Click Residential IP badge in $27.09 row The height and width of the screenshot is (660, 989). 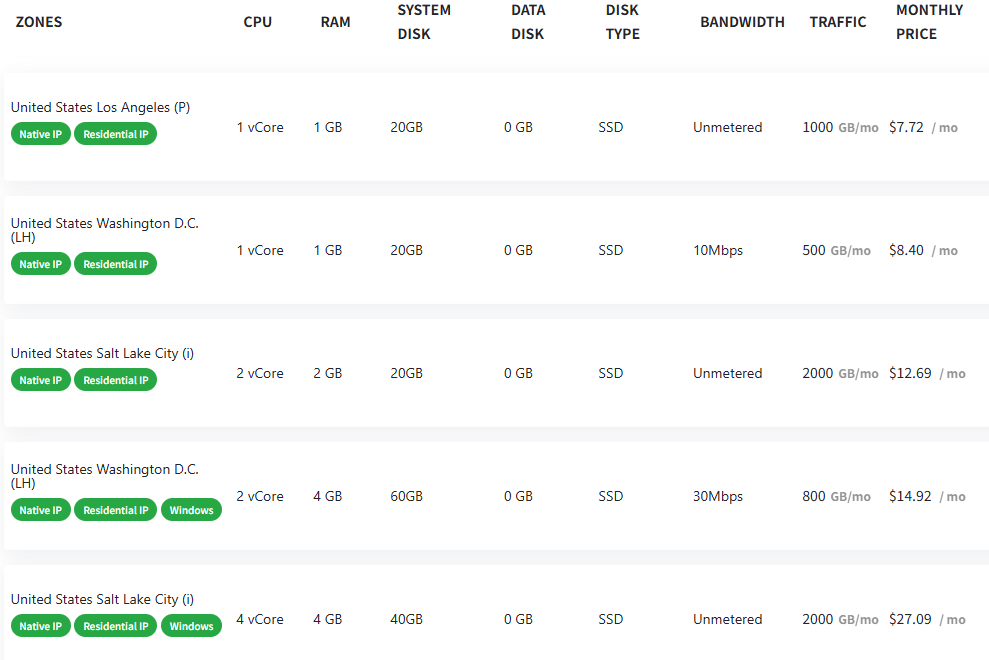pos(115,626)
